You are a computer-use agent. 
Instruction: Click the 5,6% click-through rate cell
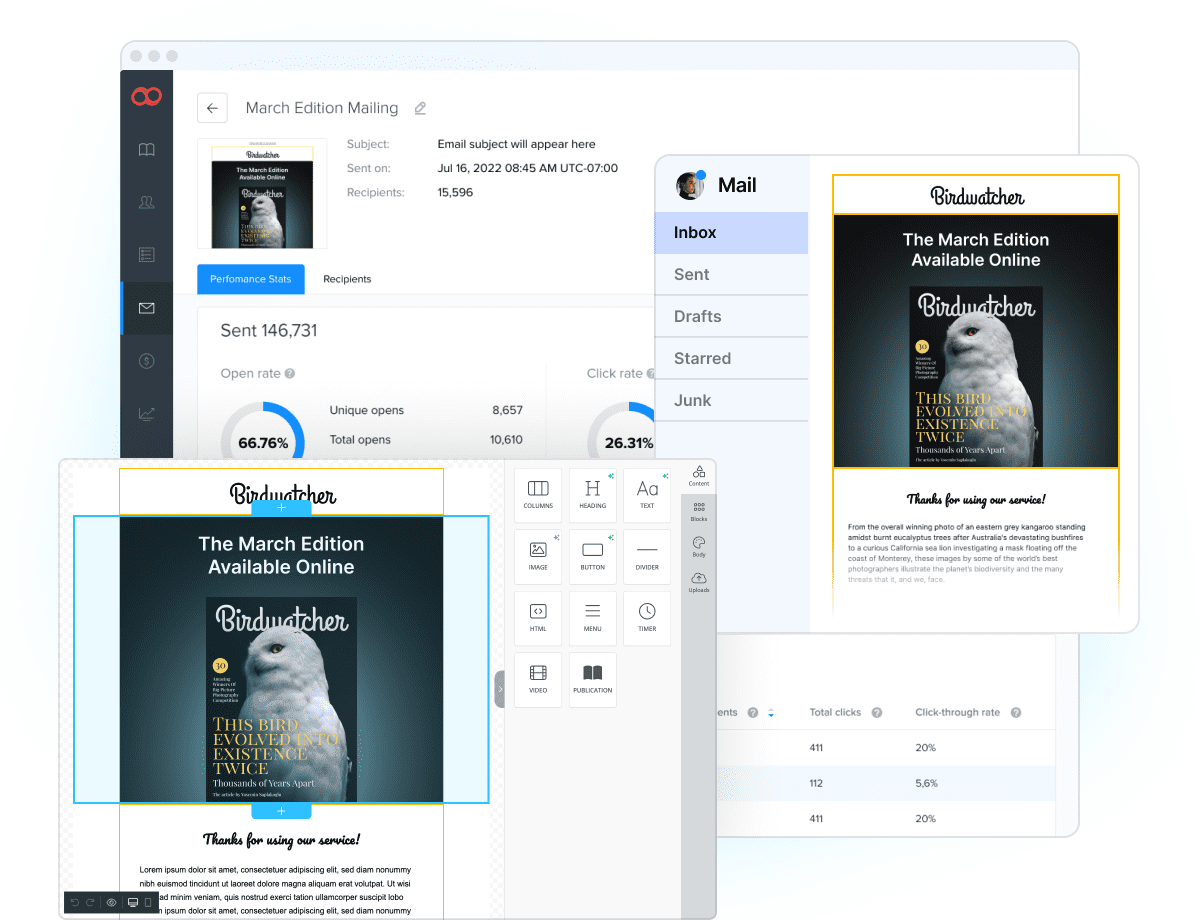(x=927, y=783)
